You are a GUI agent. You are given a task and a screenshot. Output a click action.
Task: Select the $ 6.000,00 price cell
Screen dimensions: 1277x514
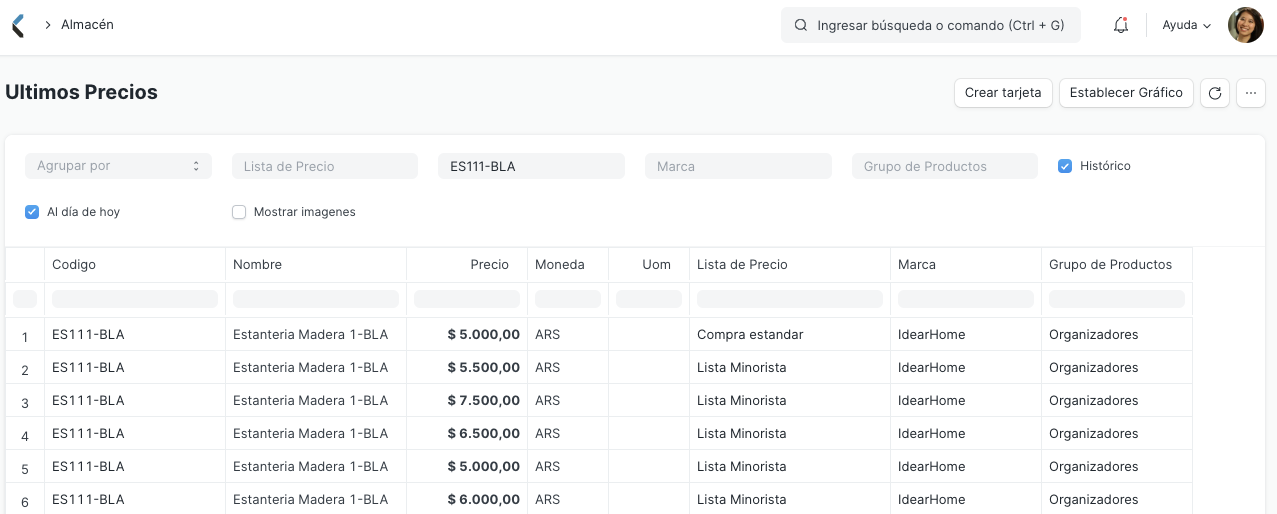click(467, 499)
